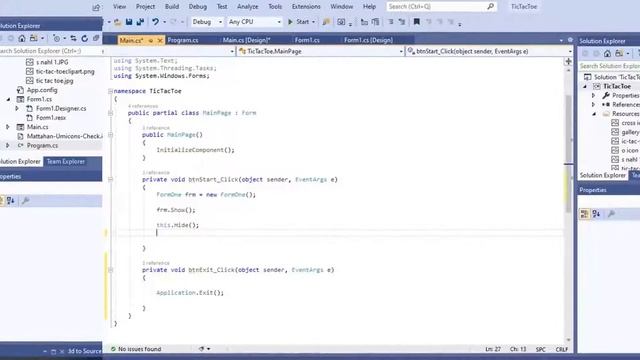Image resolution: width=640 pixels, height=360 pixels.
Task: Open the Extensions menu
Action: click(306, 7)
